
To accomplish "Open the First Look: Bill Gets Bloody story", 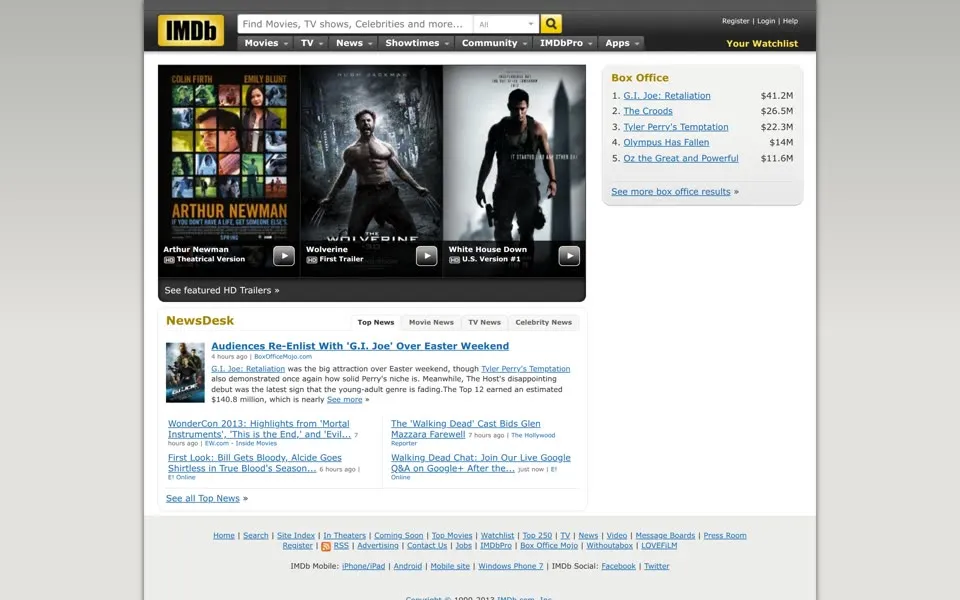I will [x=255, y=463].
